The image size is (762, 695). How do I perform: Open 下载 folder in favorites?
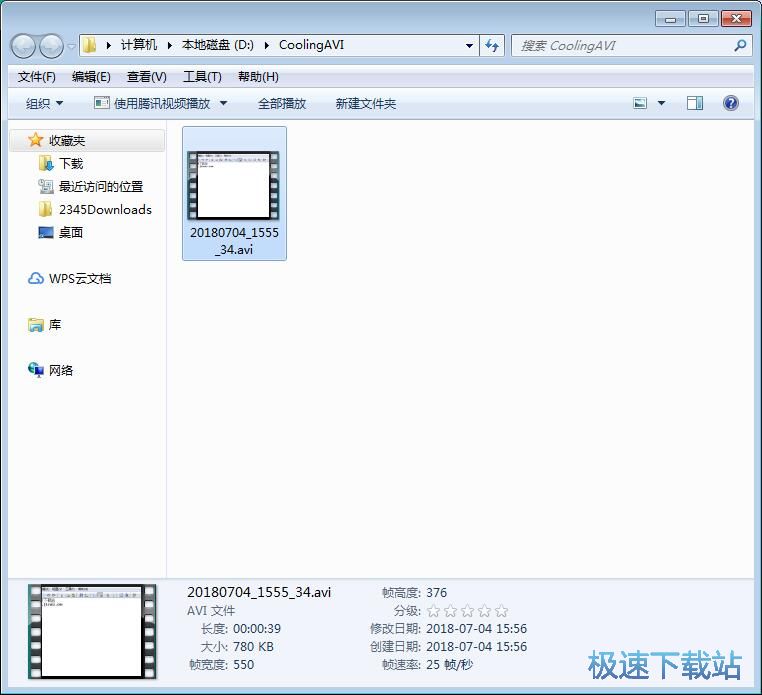pyautogui.click(x=71, y=163)
